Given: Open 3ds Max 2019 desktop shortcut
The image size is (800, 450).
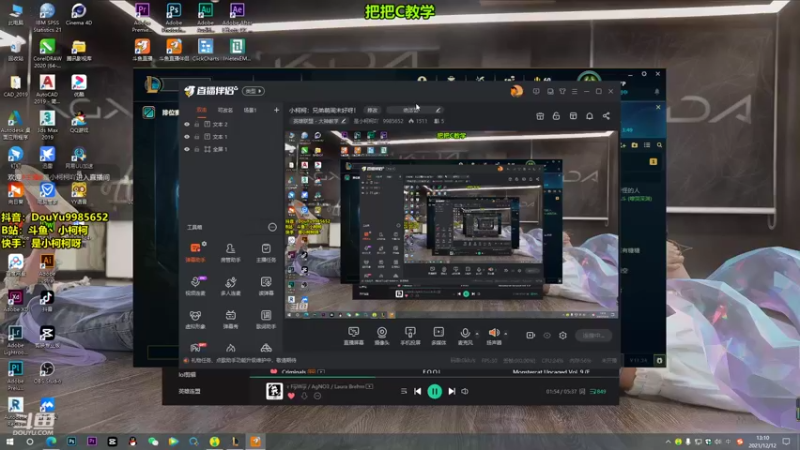Looking at the screenshot, I should point(47,124).
